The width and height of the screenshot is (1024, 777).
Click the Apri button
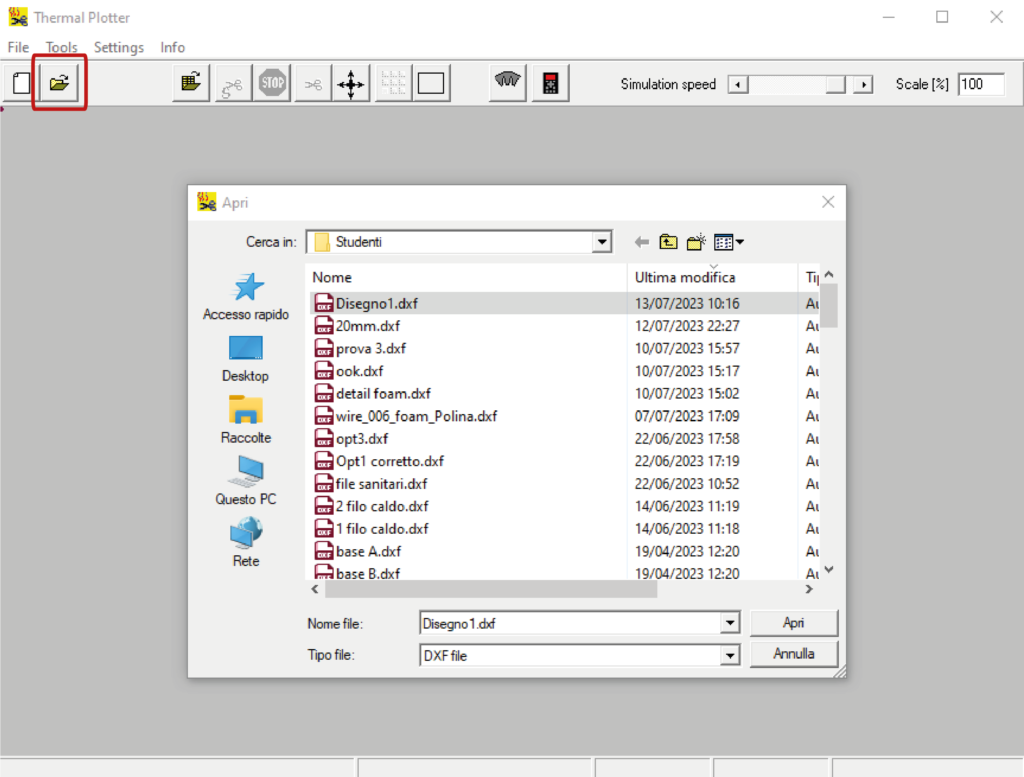[793, 623]
